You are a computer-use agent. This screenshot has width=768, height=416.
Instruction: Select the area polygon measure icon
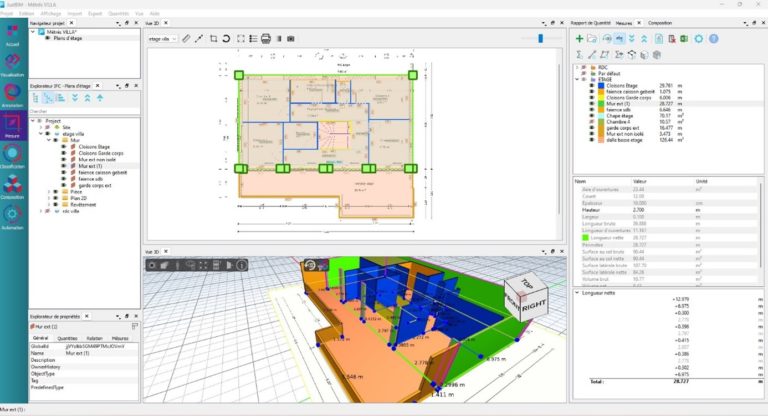pyautogui.click(x=605, y=54)
